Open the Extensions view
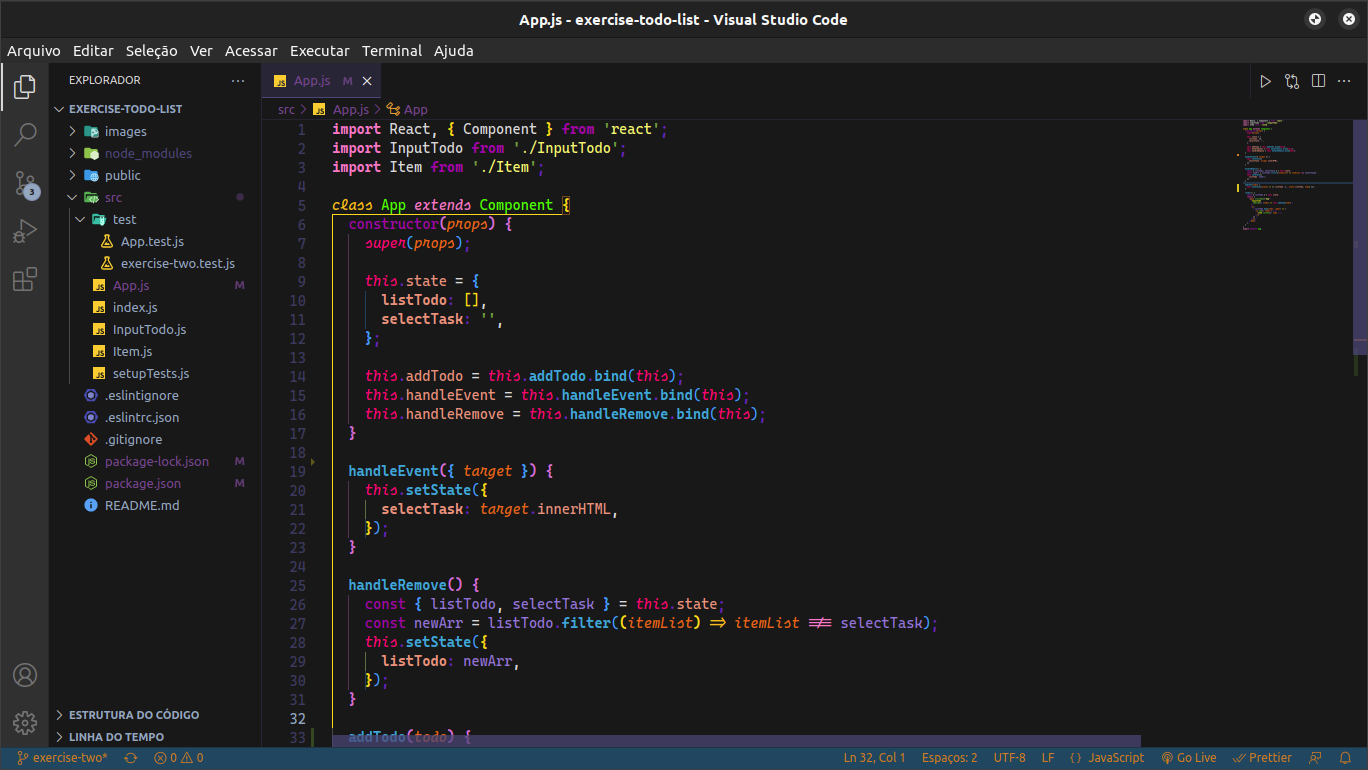 25,279
